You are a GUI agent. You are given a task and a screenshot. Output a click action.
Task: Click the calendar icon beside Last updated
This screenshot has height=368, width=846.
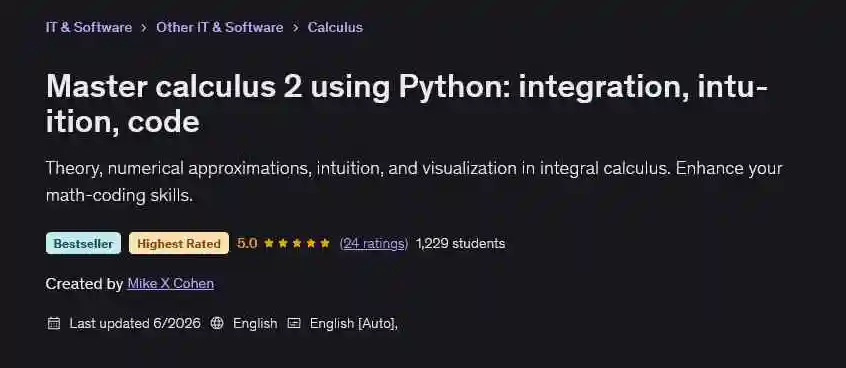point(54,323)
